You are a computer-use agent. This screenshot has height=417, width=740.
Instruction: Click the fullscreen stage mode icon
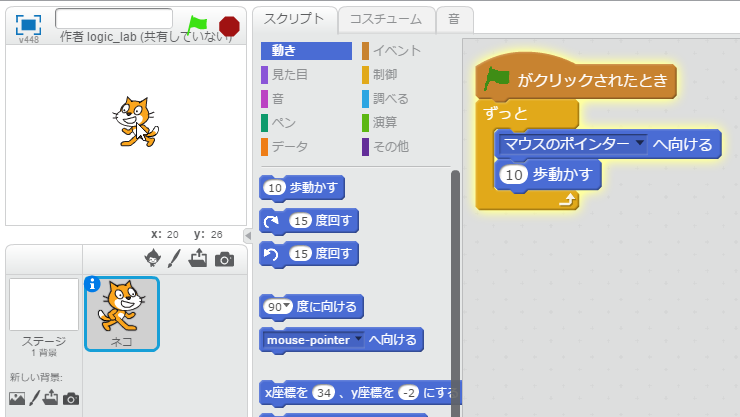(x=28, y=25)
